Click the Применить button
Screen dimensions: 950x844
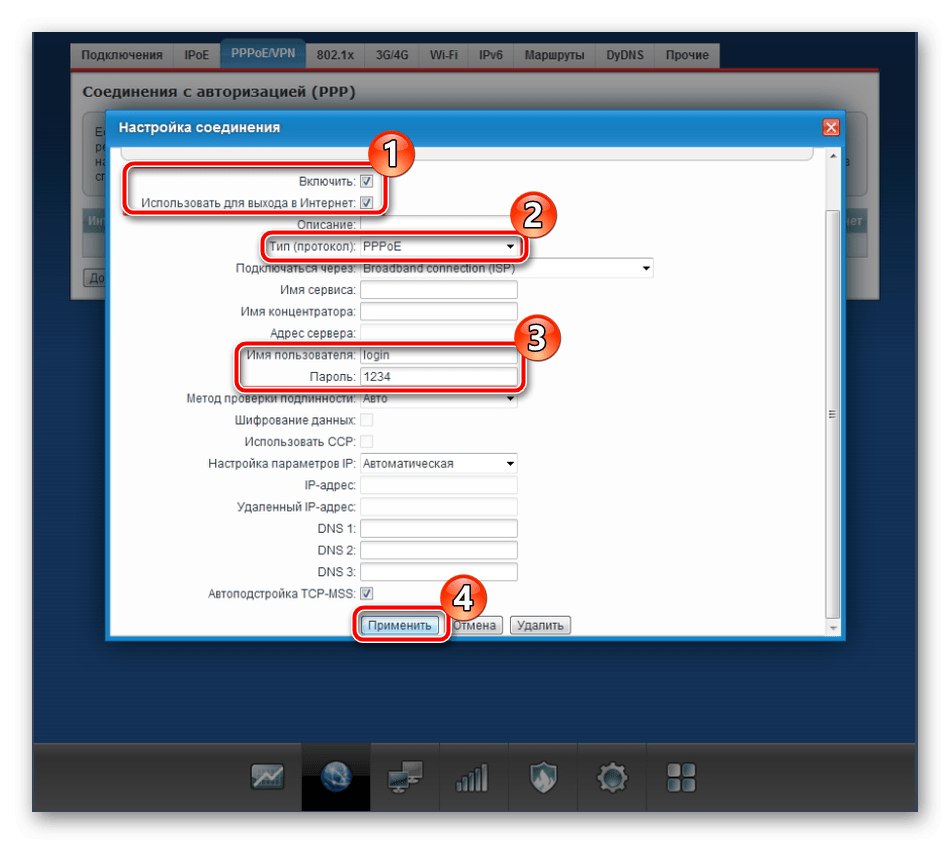click(x=399, y=625)
